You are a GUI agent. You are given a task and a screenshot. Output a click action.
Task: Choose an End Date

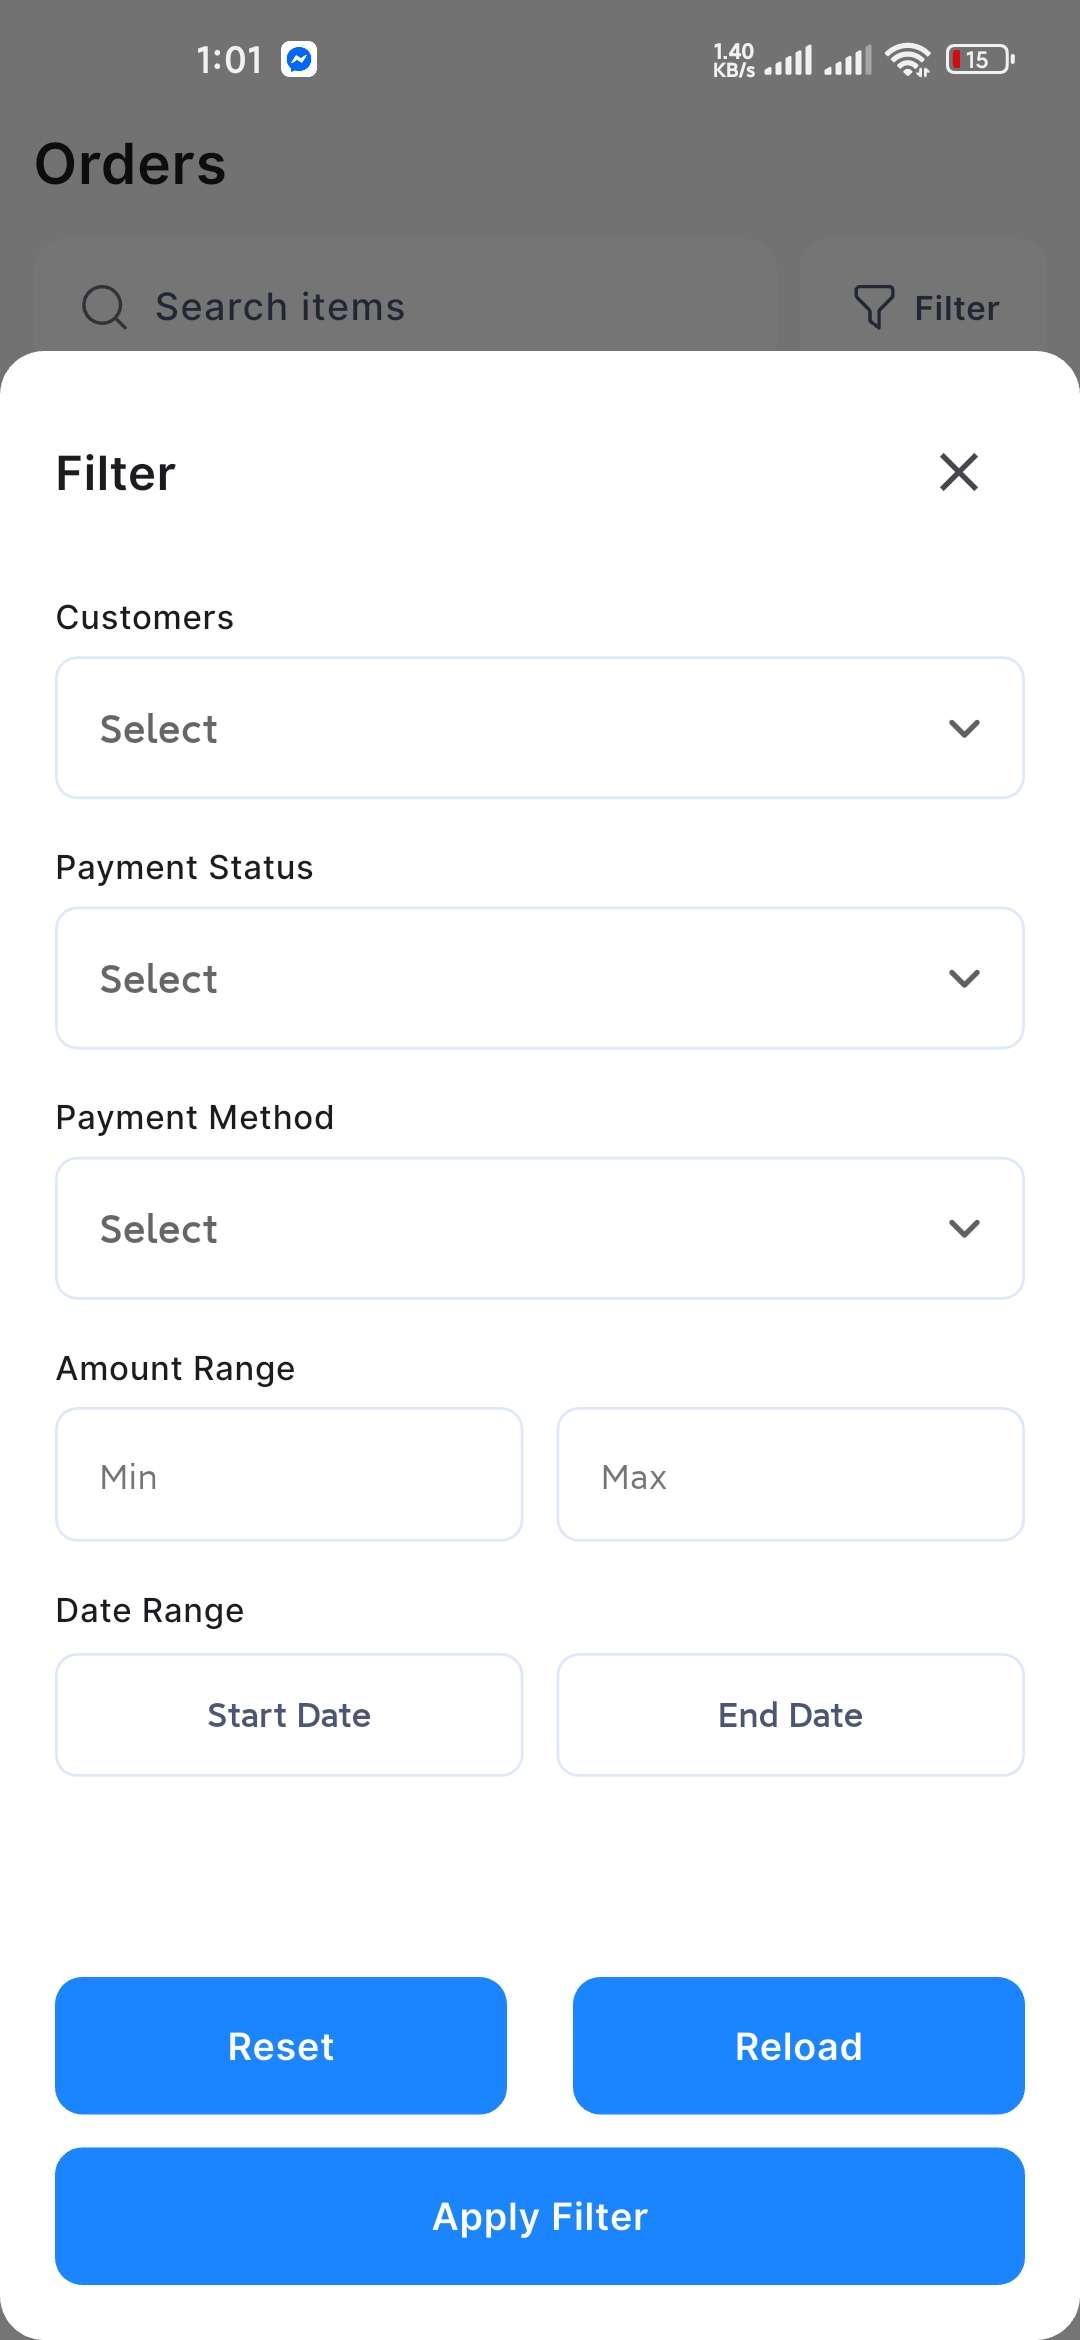click(790, 1715)
